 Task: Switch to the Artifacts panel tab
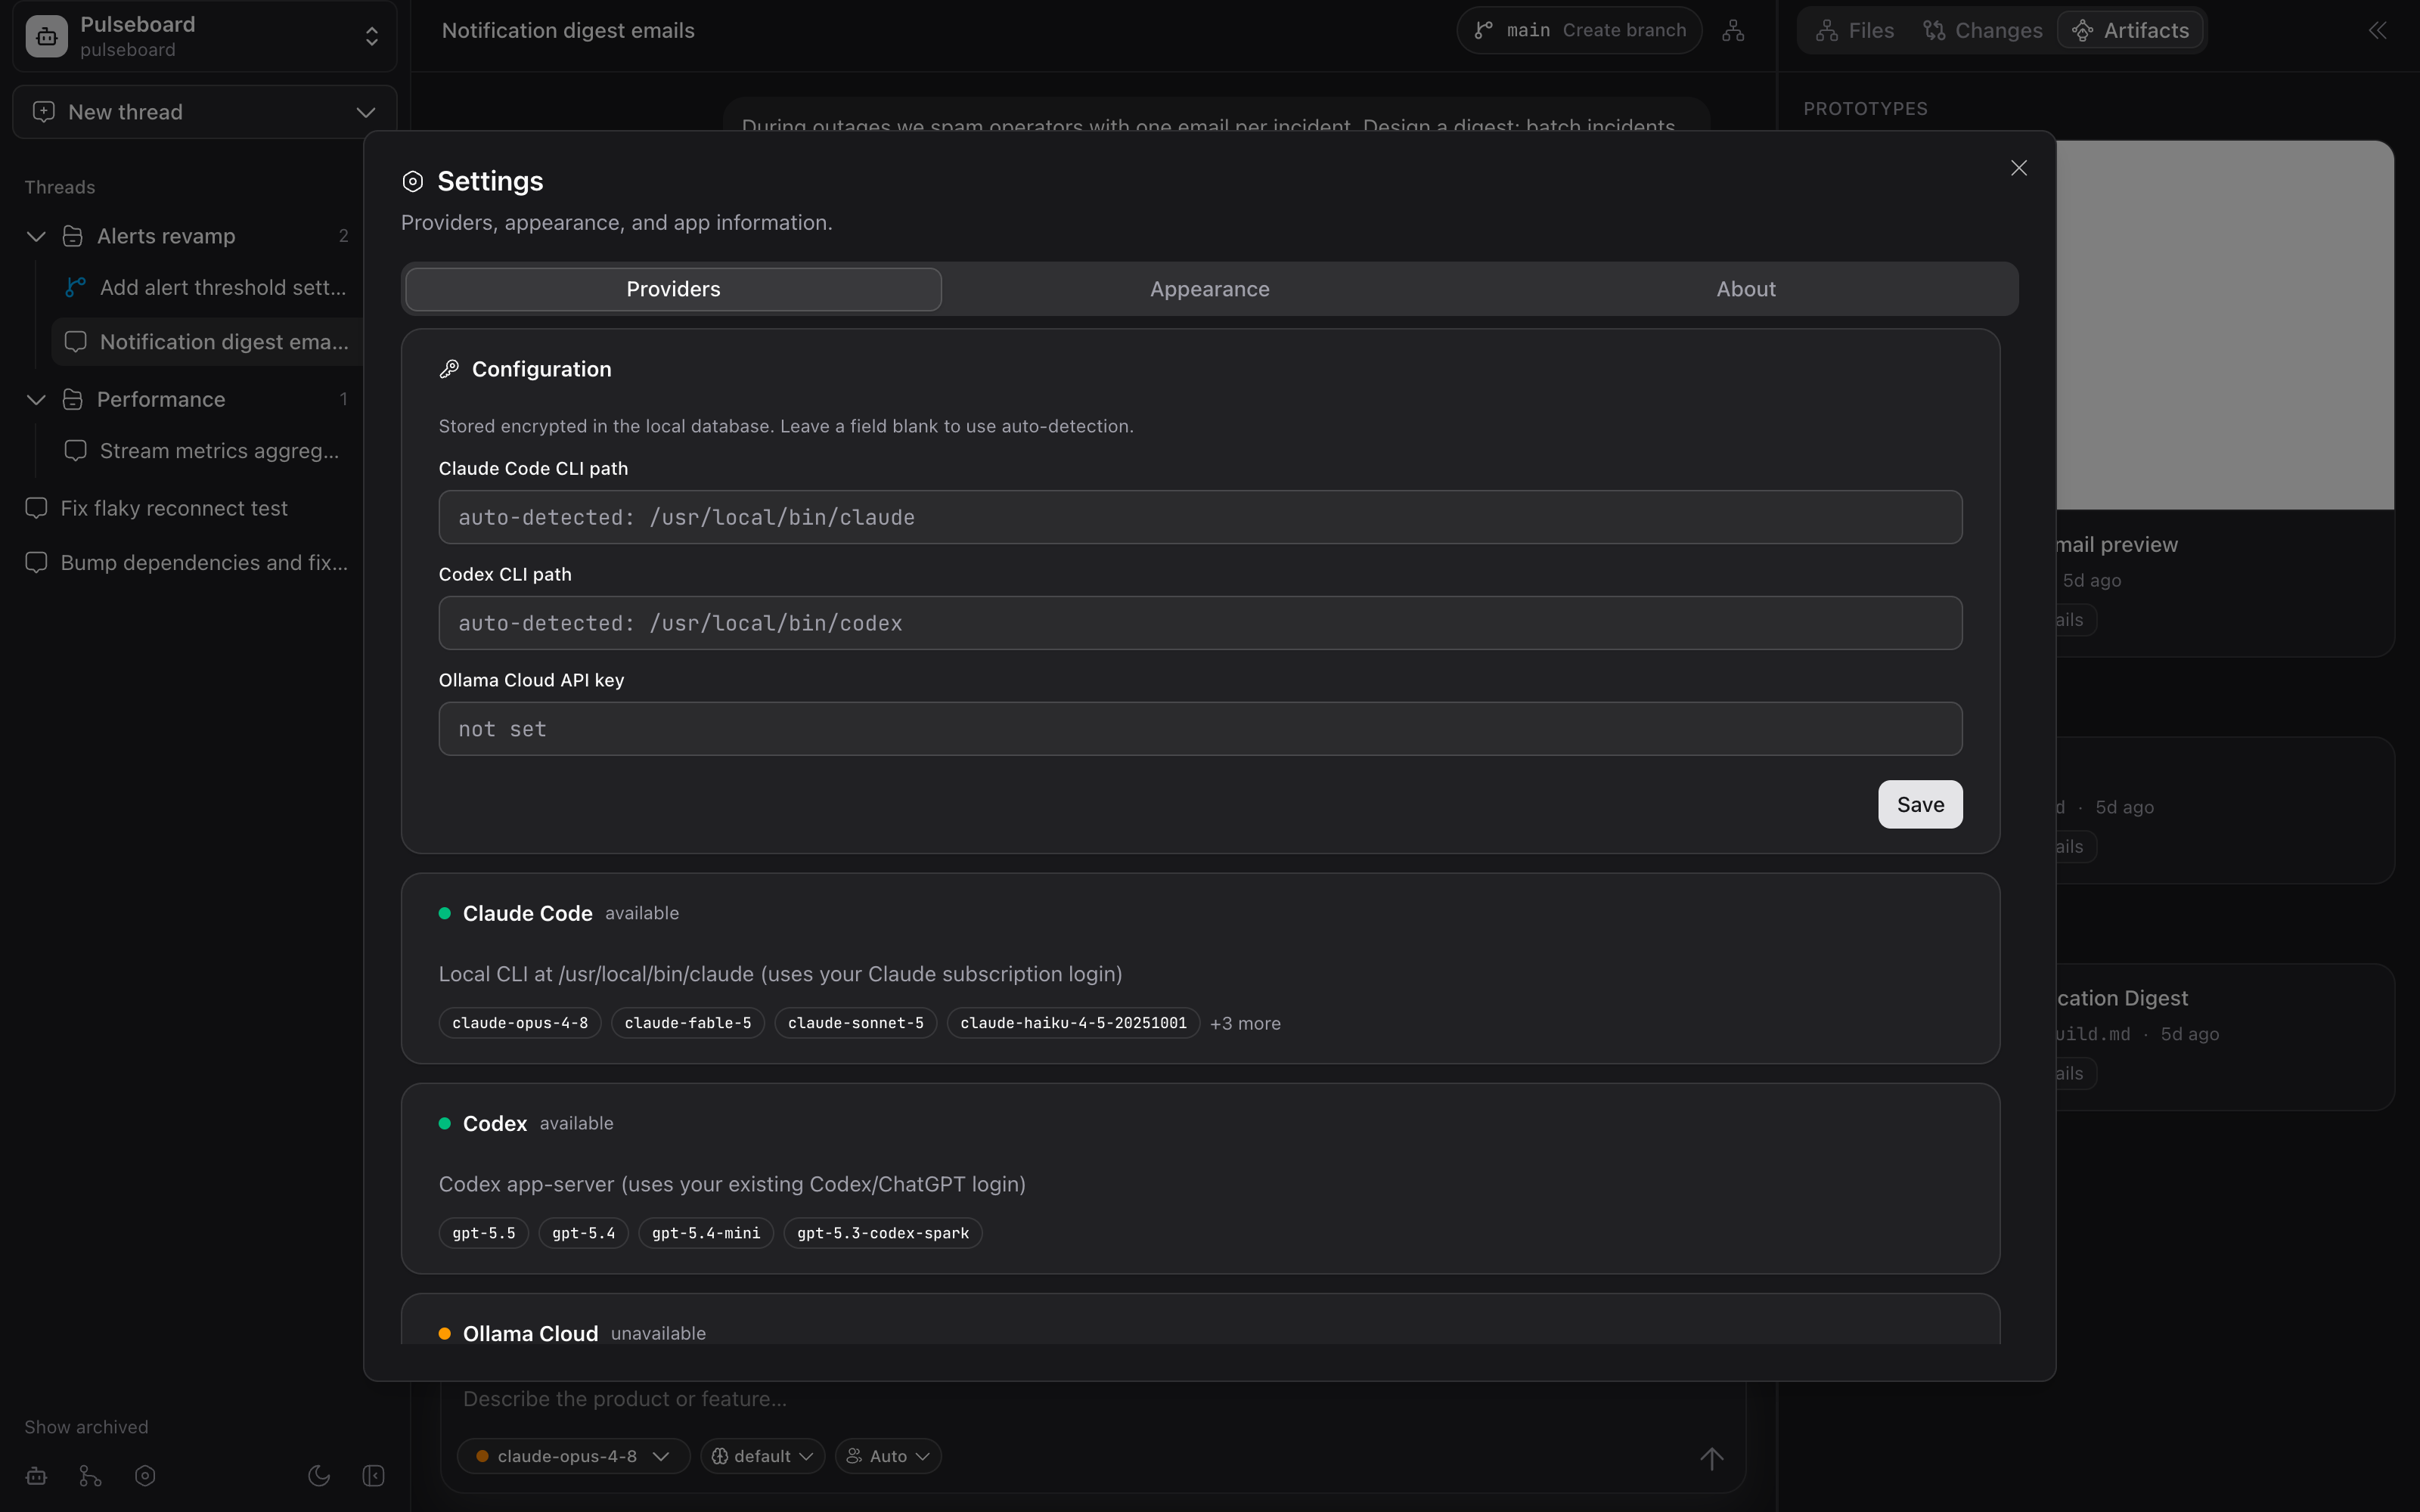[x=2131, y=31]
